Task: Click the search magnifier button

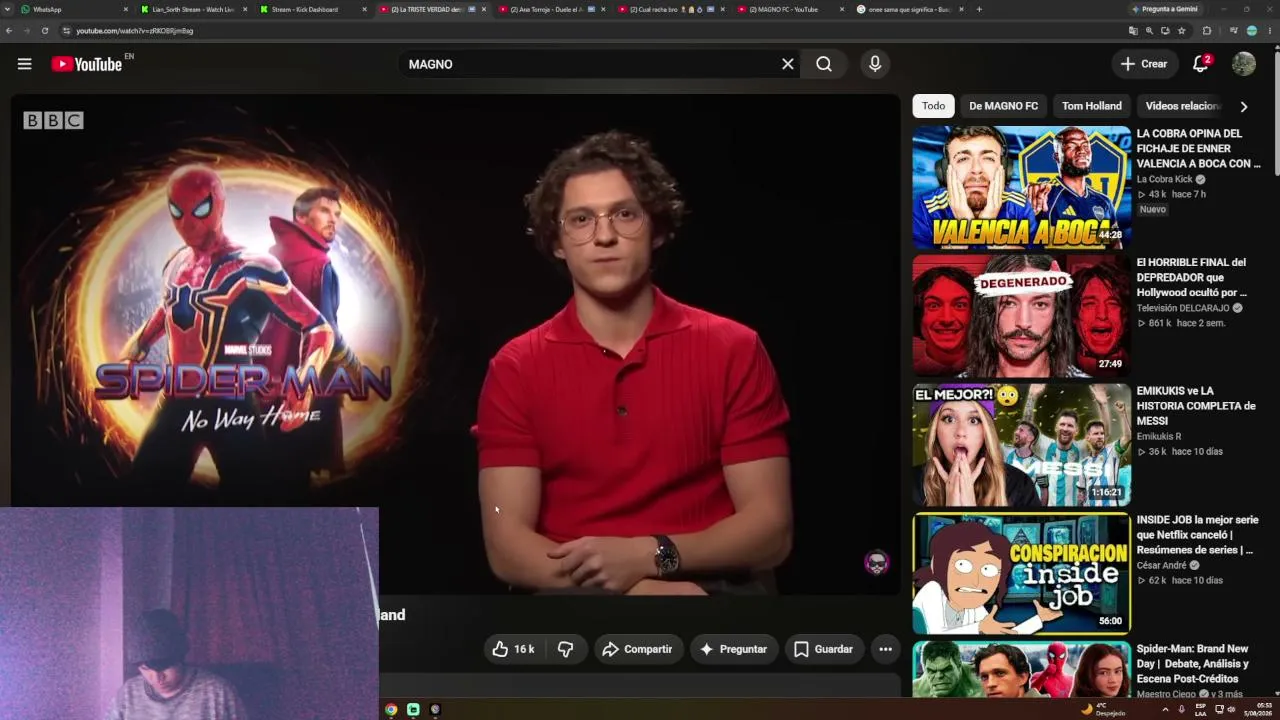Action: 824,64
